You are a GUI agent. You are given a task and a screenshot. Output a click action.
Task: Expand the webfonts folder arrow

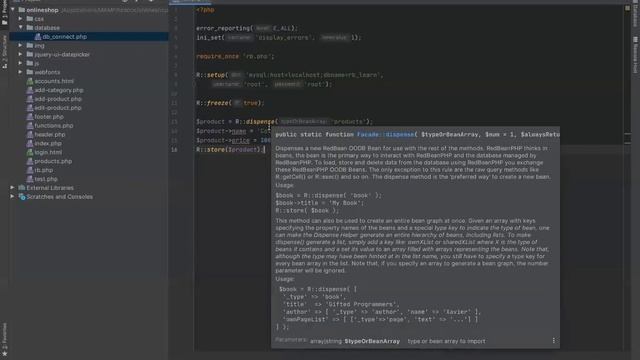[20, 72]
